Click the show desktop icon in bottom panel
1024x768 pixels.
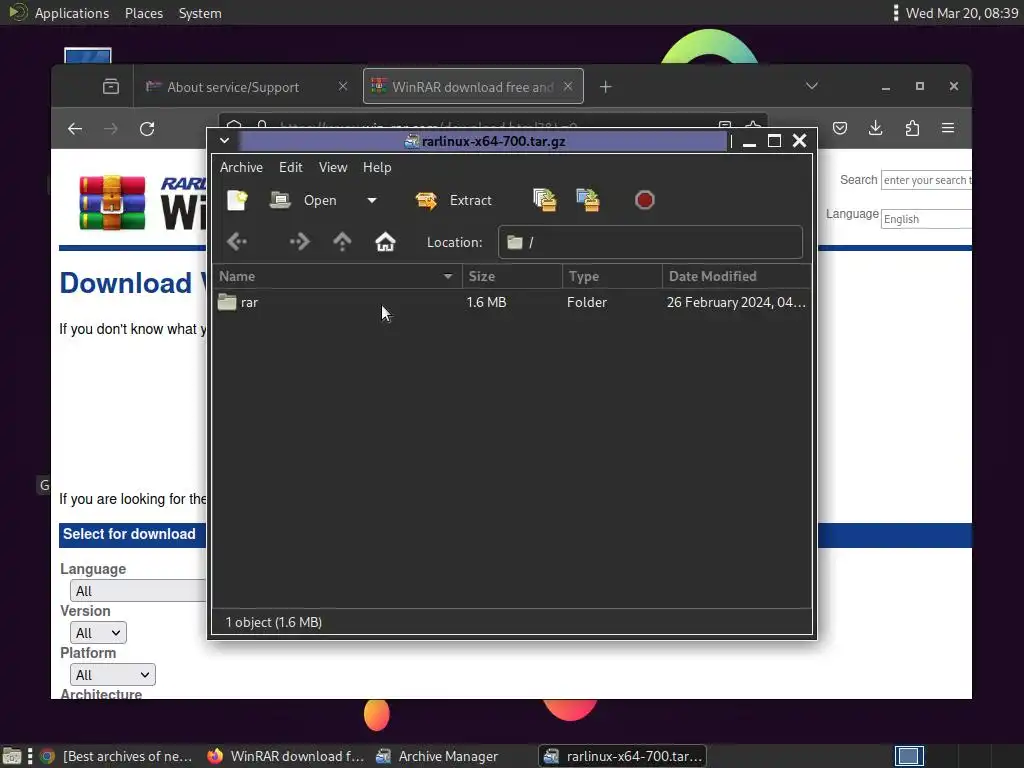pos(12,756)
